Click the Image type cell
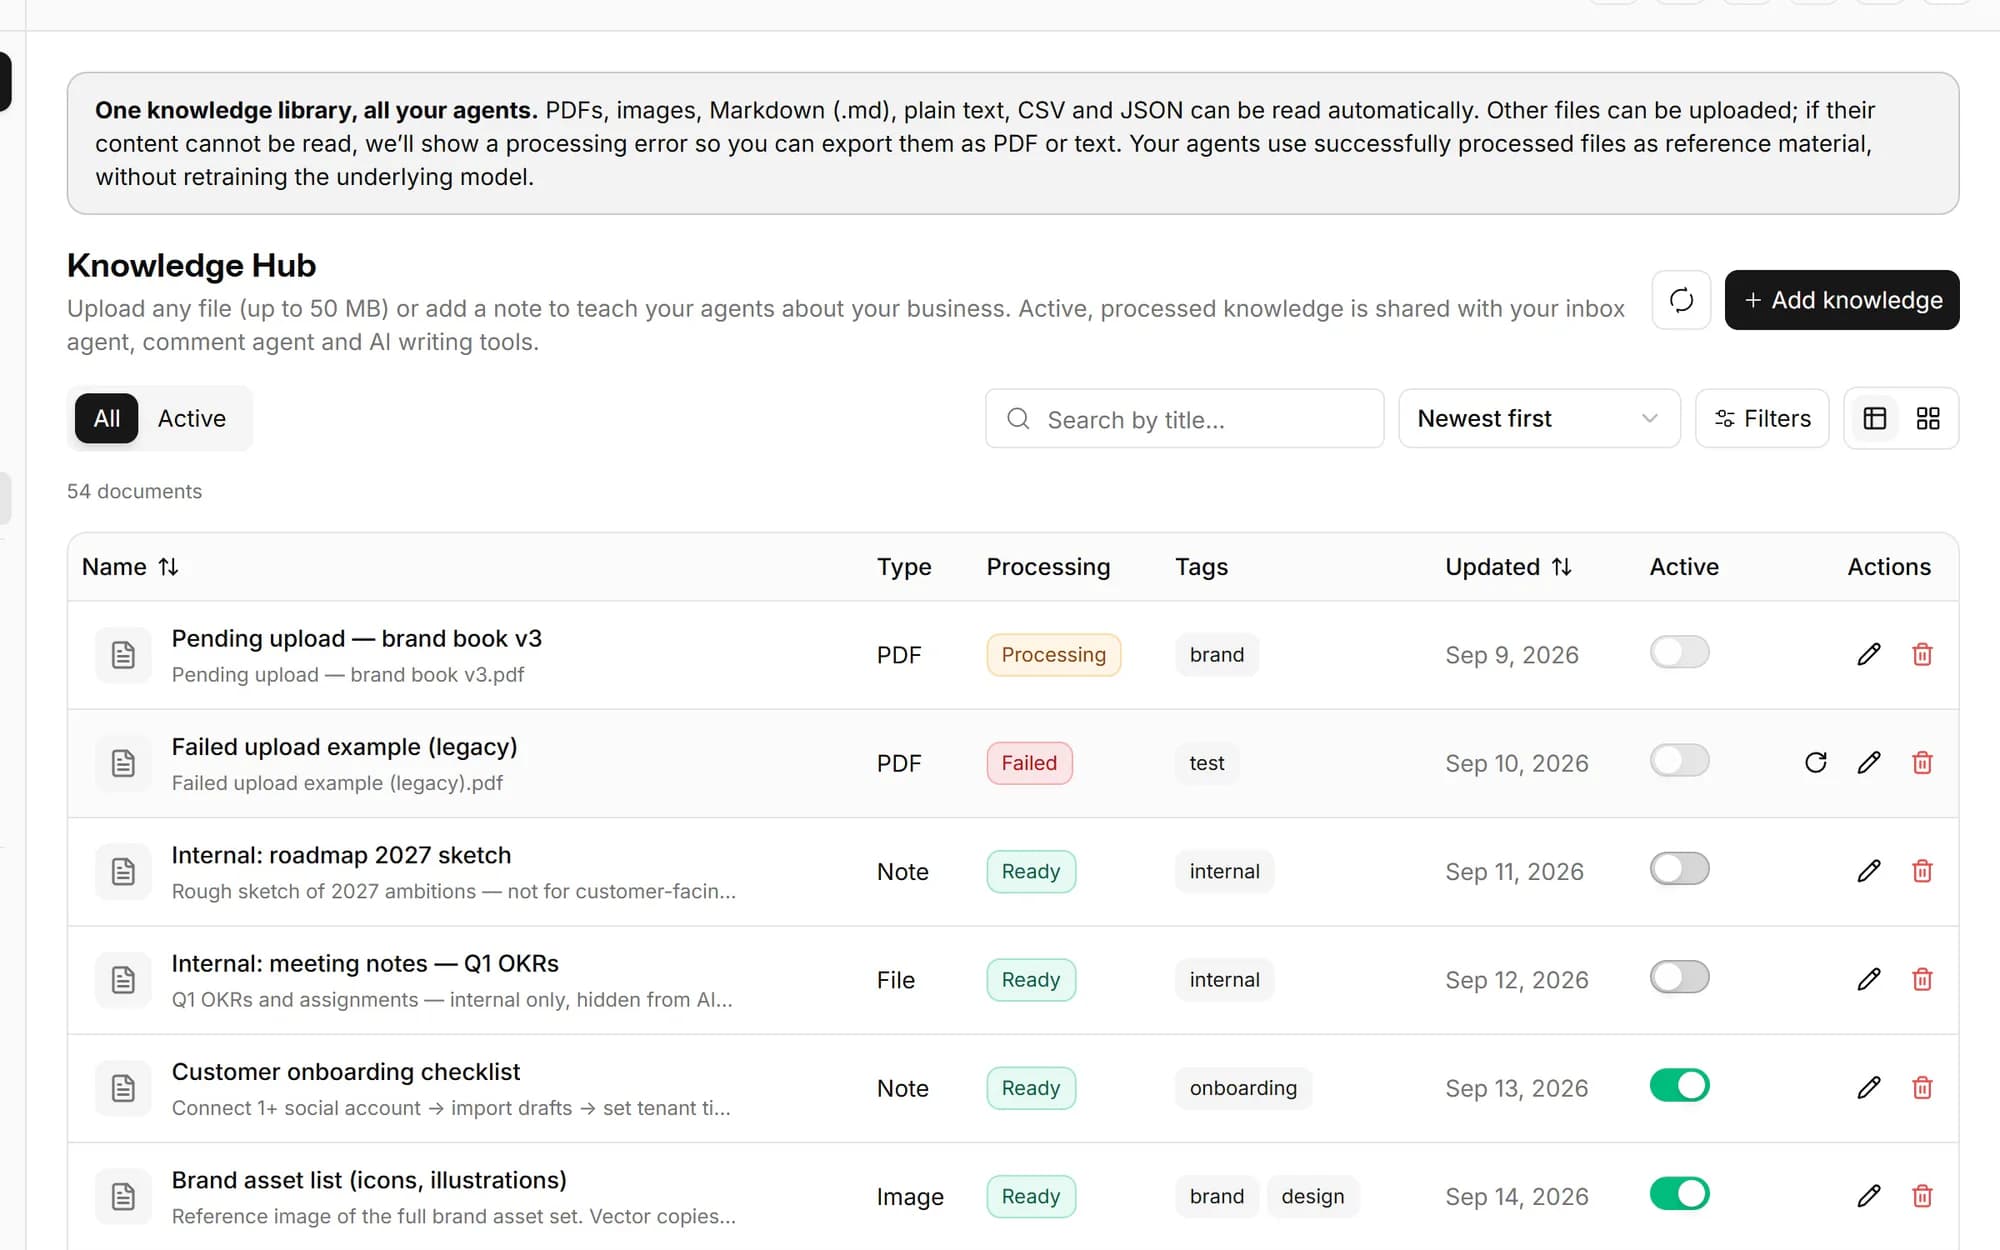 coord(910,1196)
